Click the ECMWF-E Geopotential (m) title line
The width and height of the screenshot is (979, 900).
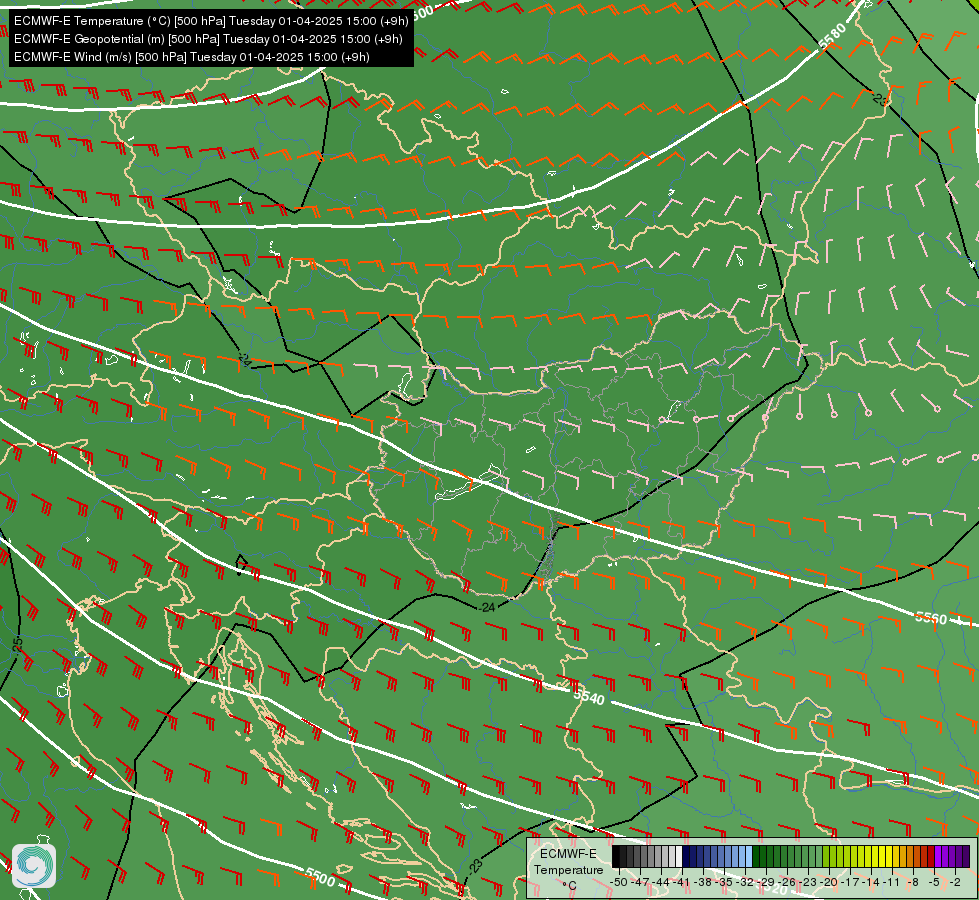(208, 39)
